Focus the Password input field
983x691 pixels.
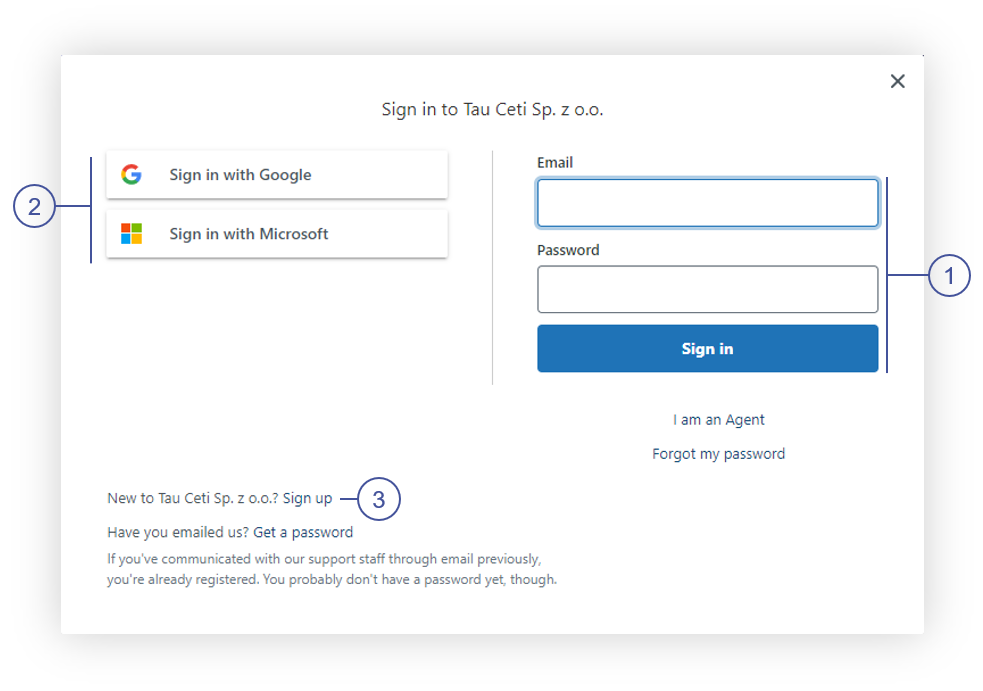(707, 289)
